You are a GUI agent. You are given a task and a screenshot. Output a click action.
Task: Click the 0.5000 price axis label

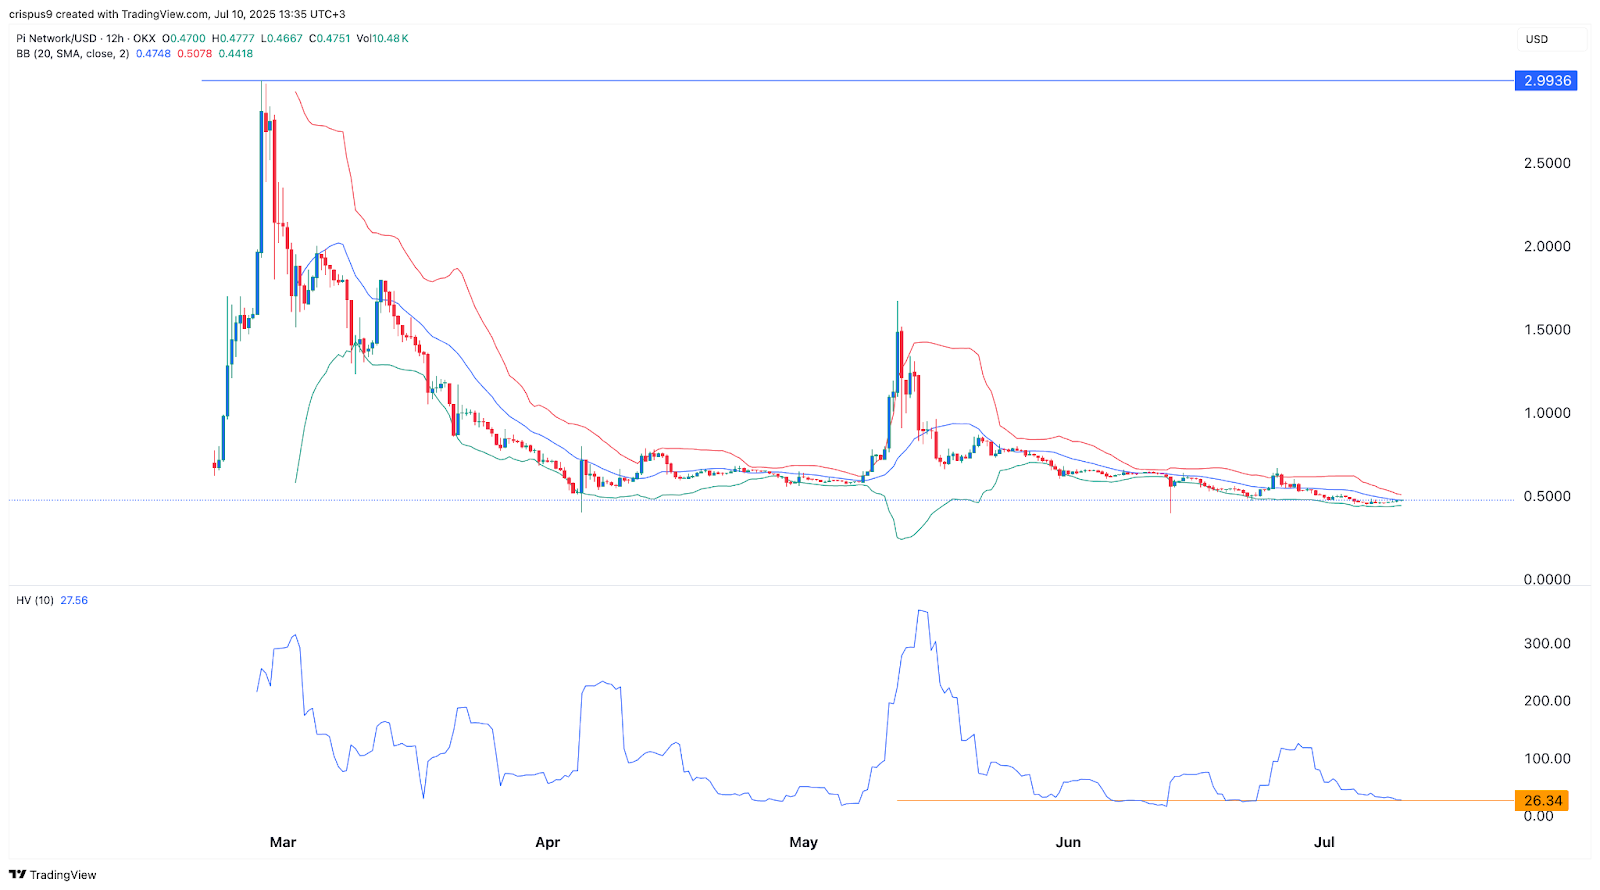point(1547,496)
